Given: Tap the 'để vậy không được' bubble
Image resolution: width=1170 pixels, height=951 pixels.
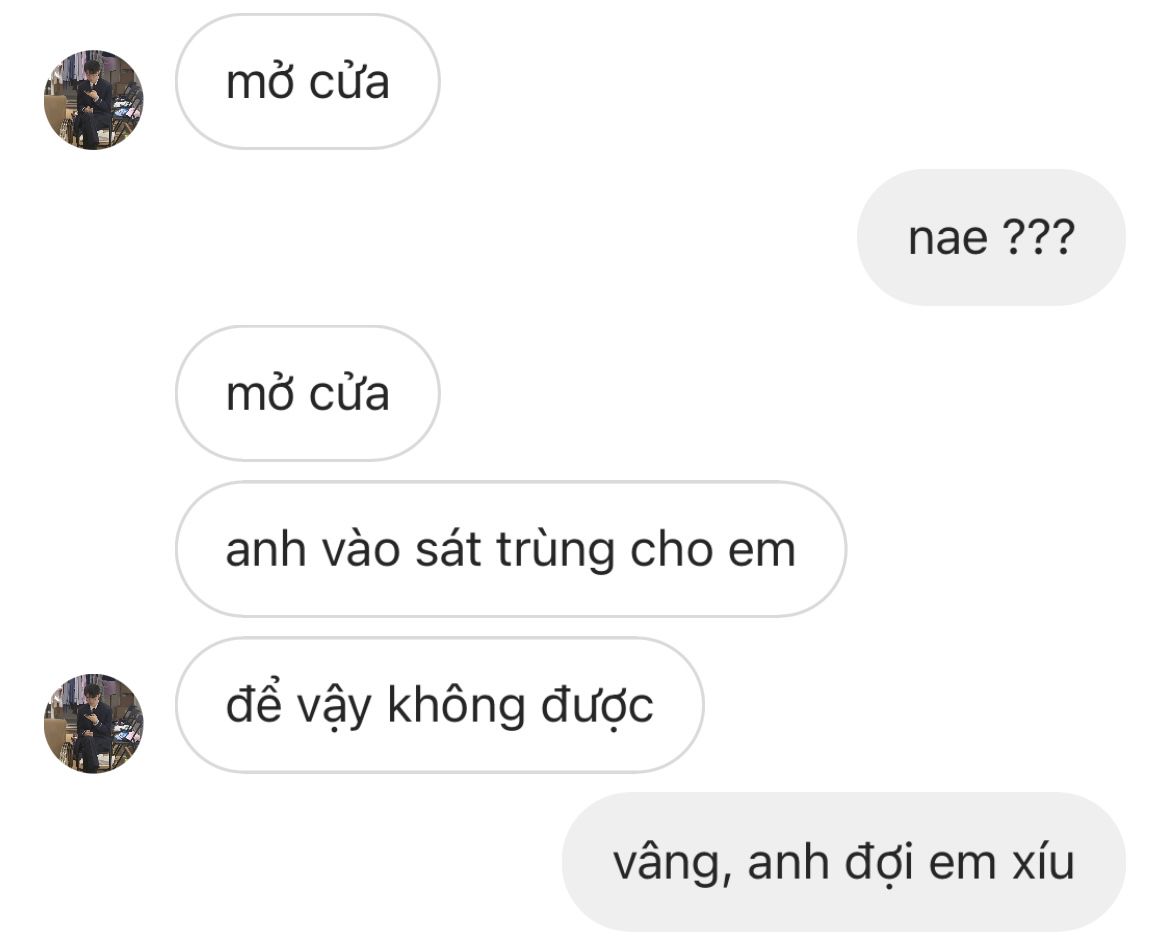Looking at the screenshot, I should (x=439, y=705).
